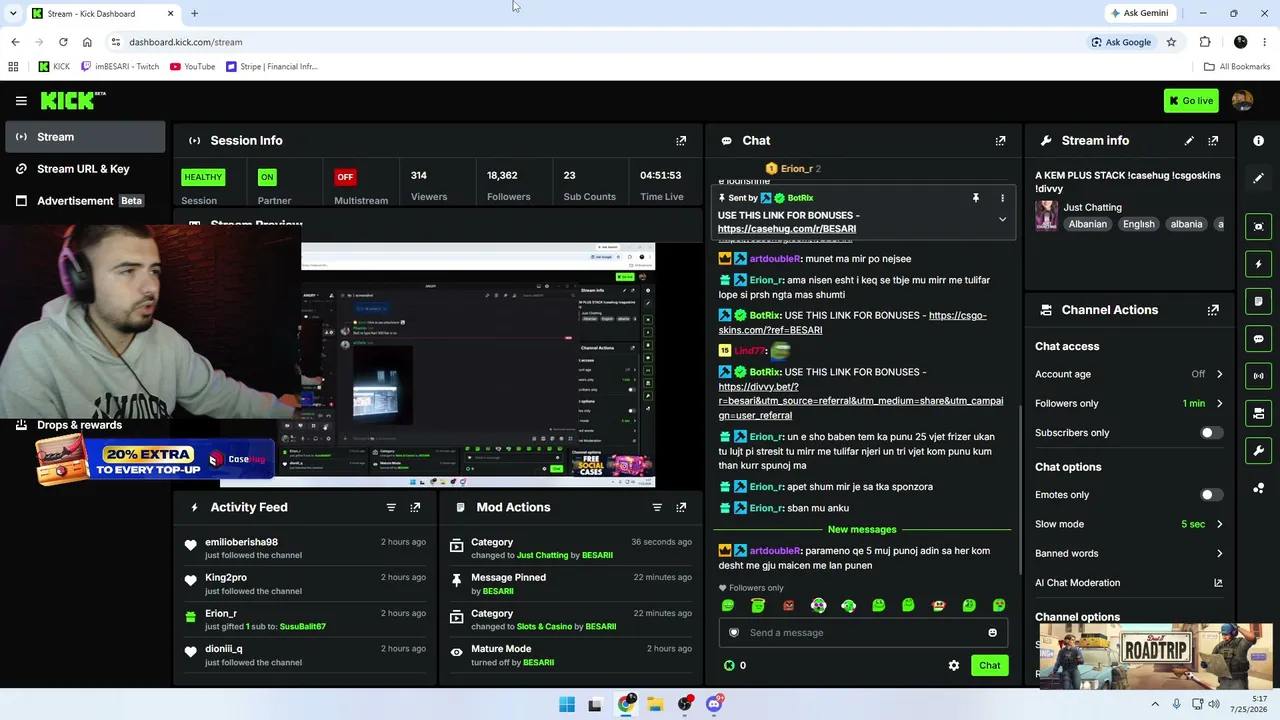Open chat settings gear icon

point(954,665)
